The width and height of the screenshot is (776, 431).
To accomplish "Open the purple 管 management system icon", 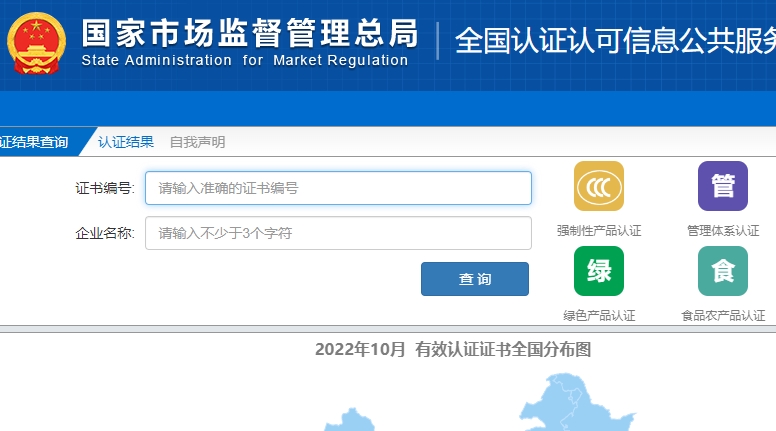I will coord(722,186).
